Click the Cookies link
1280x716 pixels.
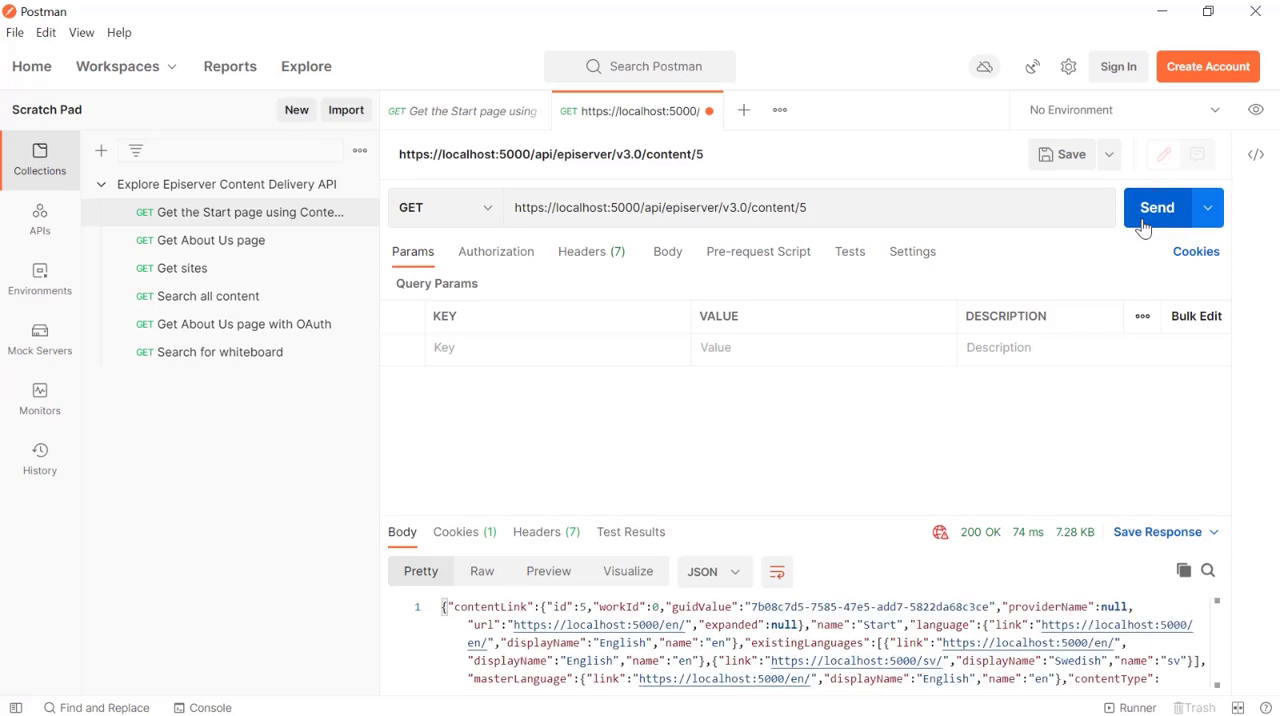[1196, 252]
